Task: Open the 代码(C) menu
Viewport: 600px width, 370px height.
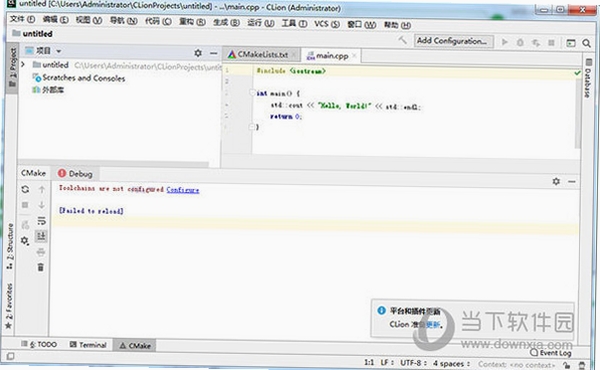Action: [158, 21]
